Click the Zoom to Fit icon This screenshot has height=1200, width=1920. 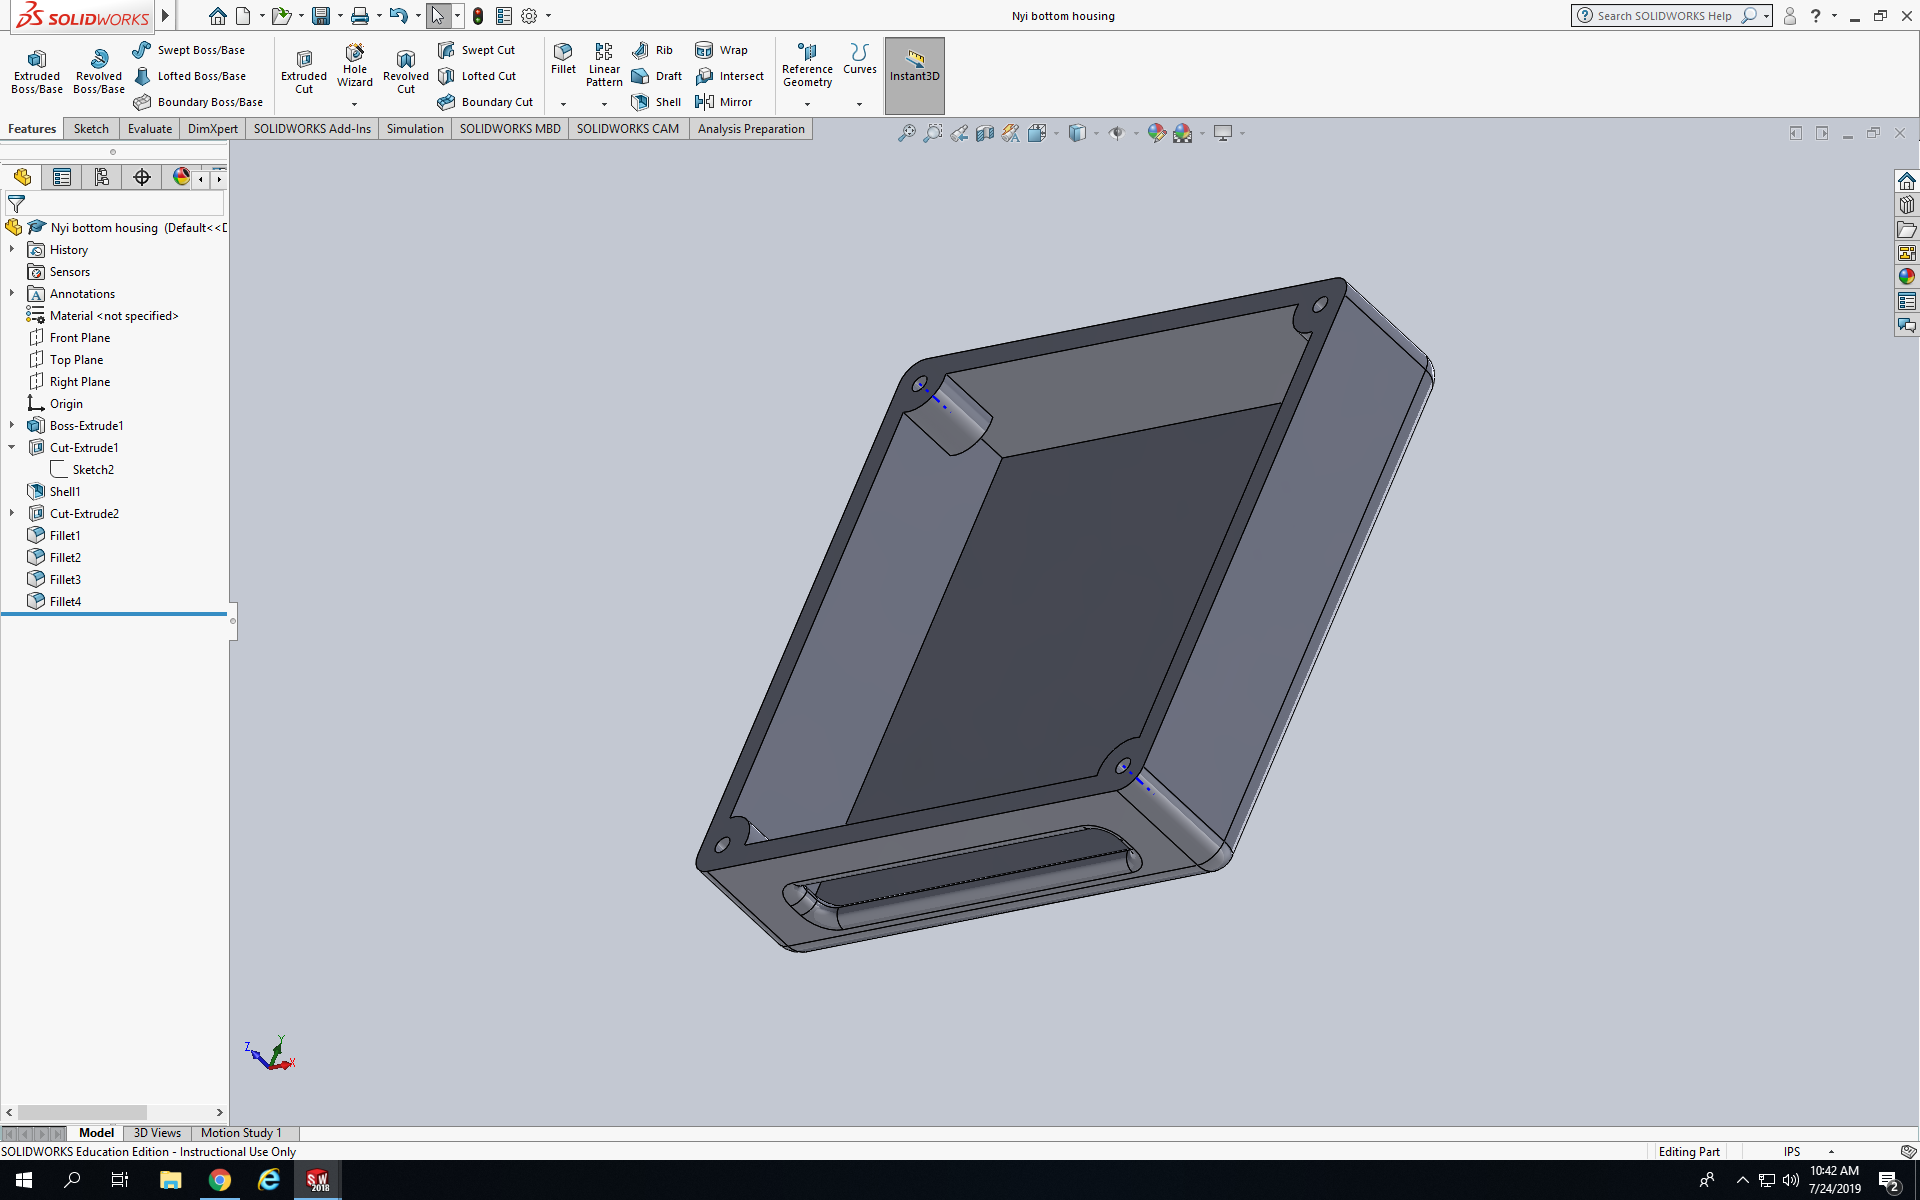click(x=907, y=133)
